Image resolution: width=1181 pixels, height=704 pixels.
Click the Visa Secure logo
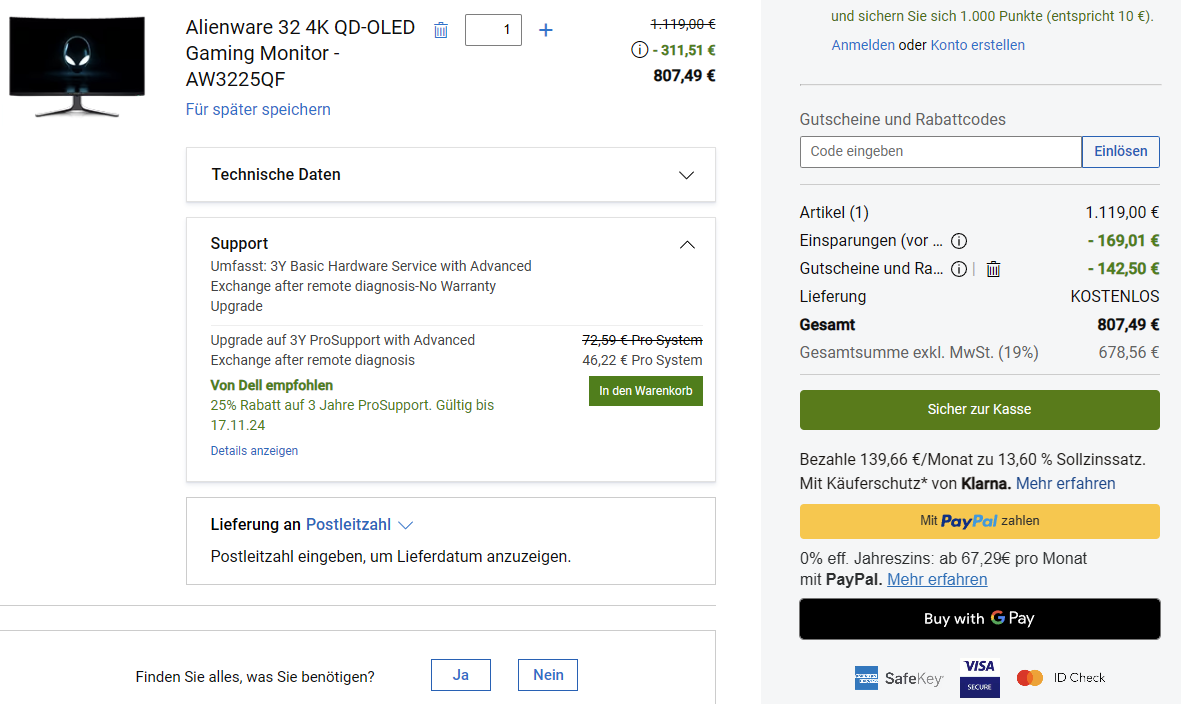(x=979, y=678)
